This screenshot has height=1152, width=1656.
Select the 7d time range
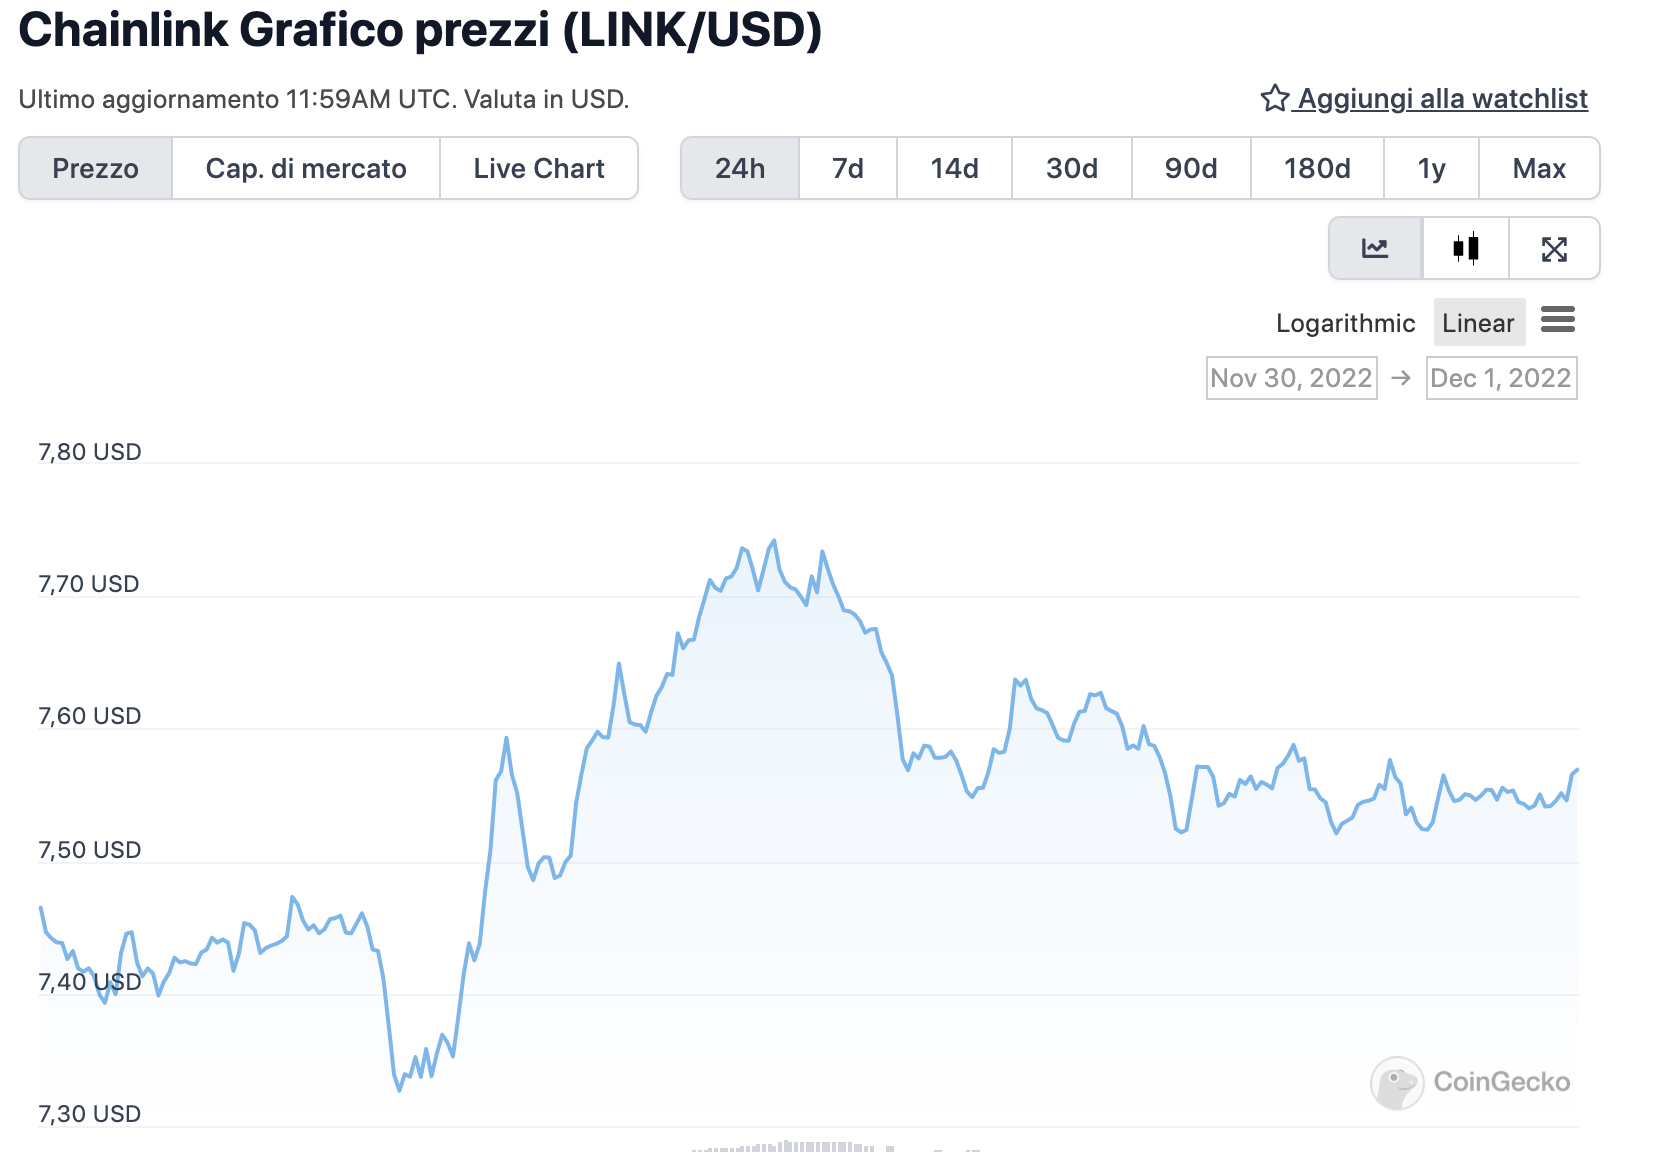pyautogui.click(x=848, y=168)
